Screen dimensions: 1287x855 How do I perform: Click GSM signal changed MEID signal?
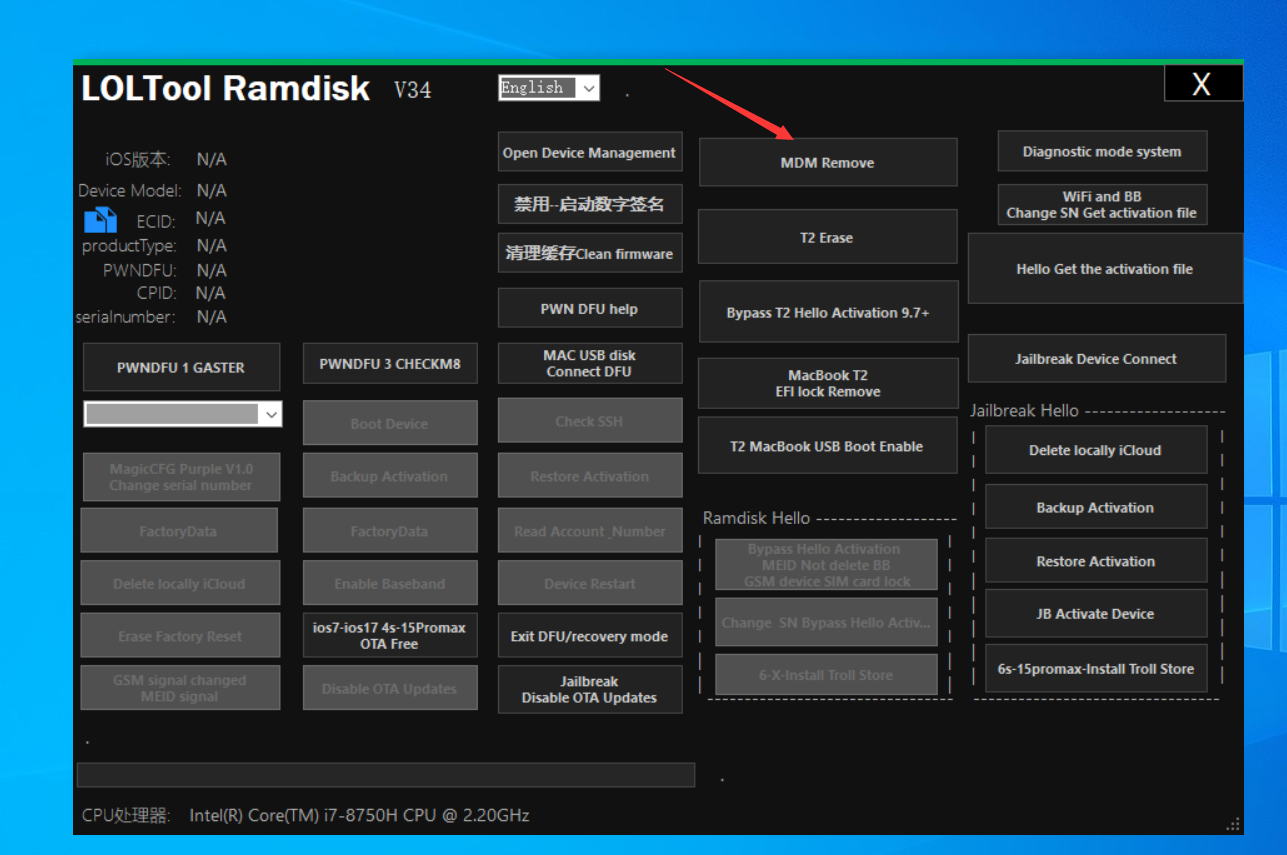pos(180,688)
